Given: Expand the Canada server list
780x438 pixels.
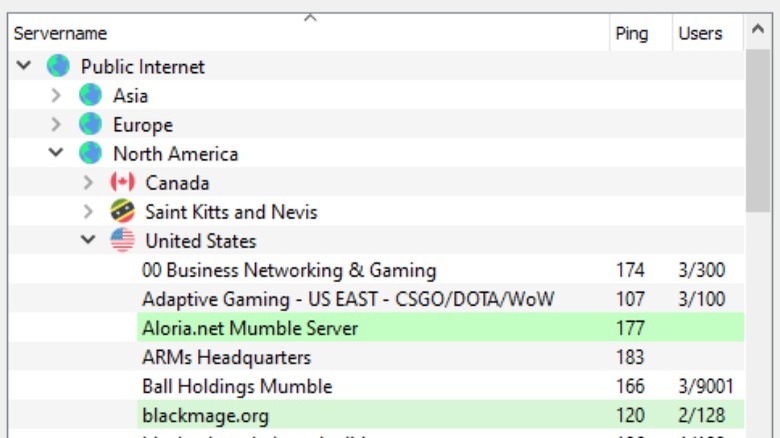Looking at the screenshot, I should pyautogui.click(x=88, y=182).
